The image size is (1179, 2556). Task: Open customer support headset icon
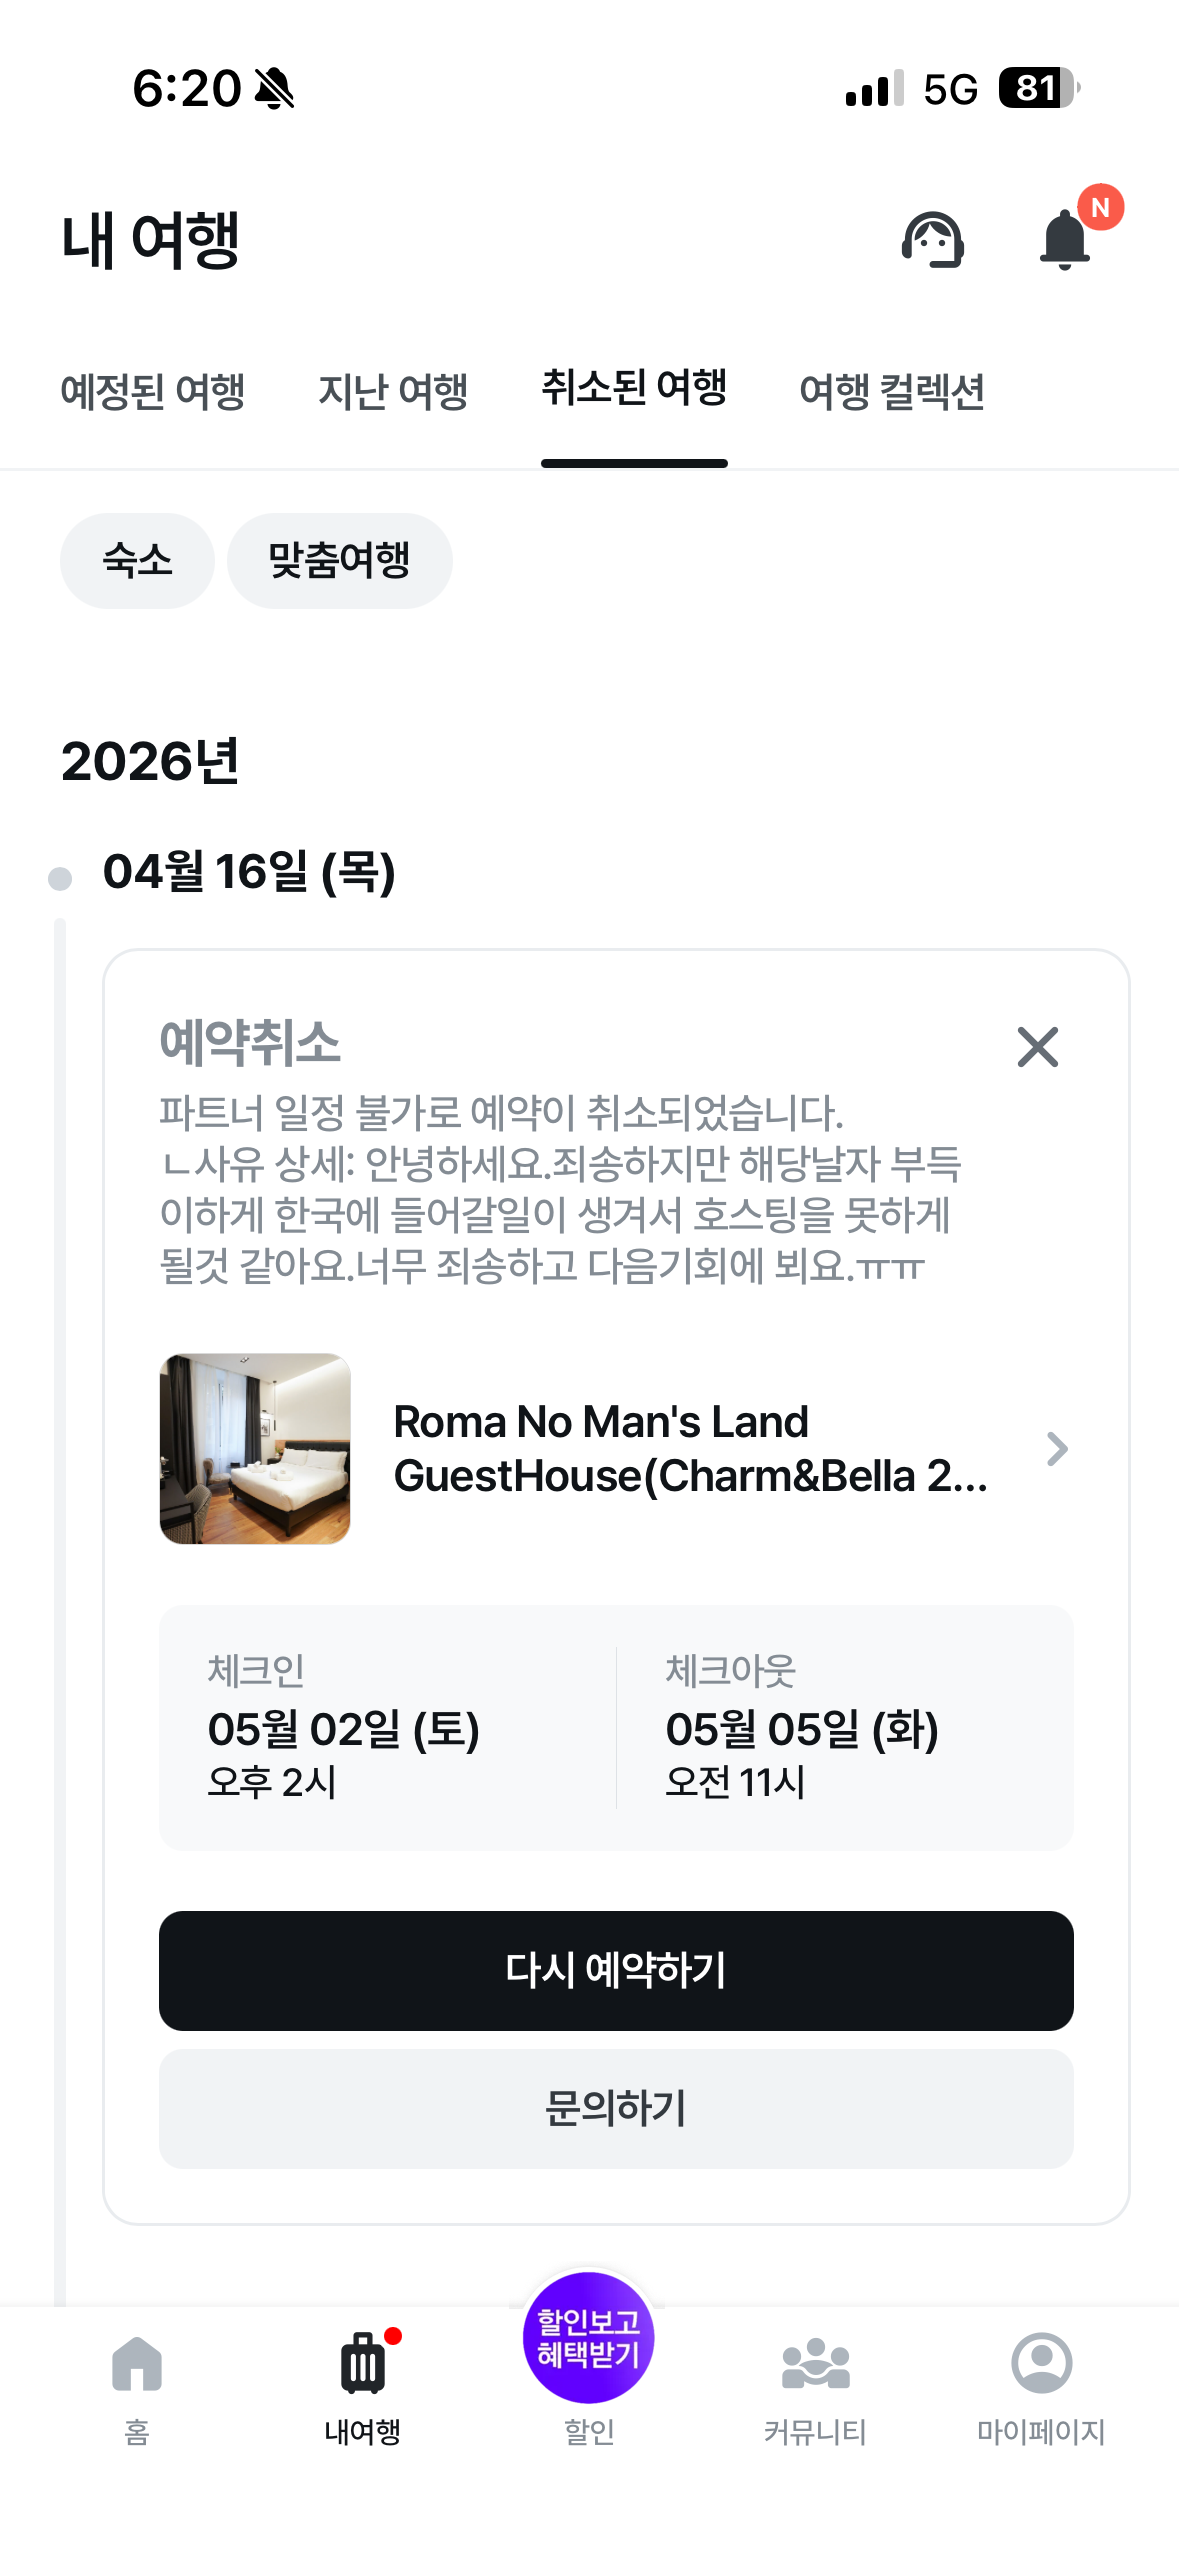tap(932, 240)
